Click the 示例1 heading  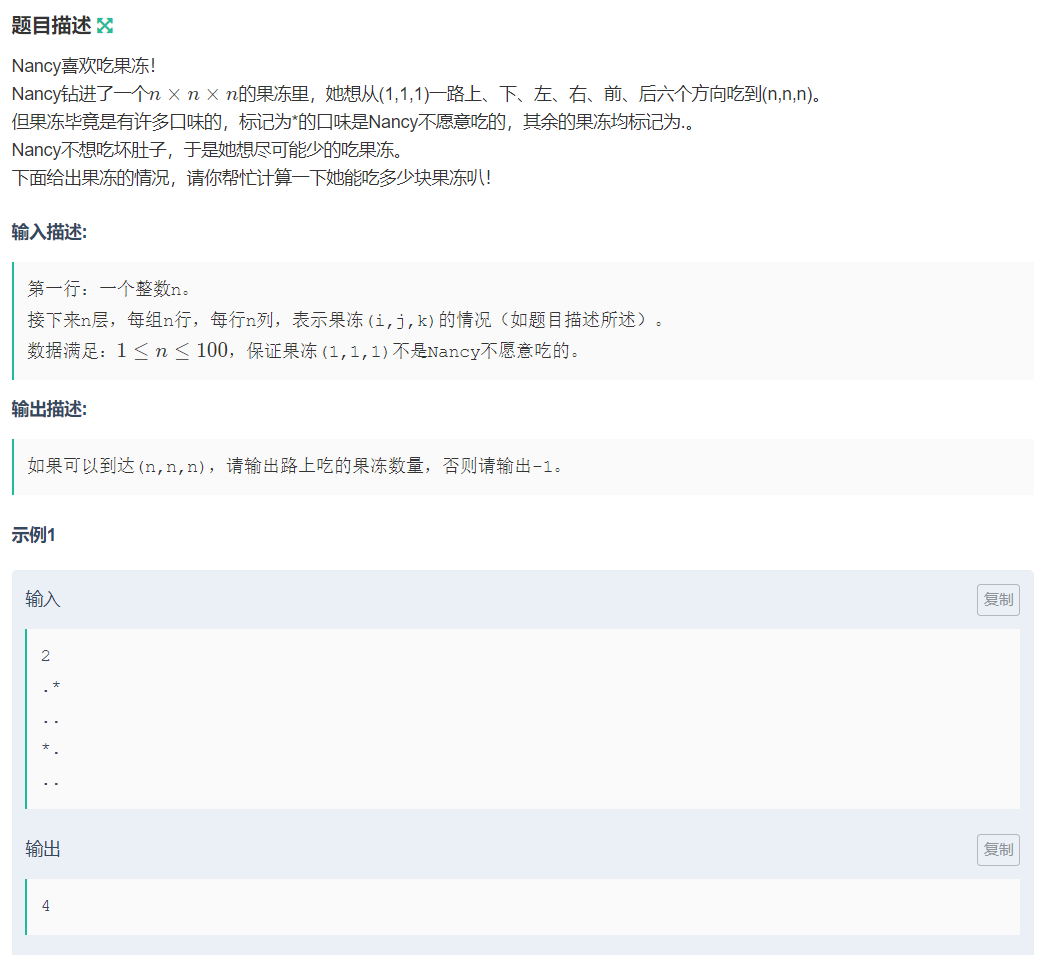(x=33, y=535)
